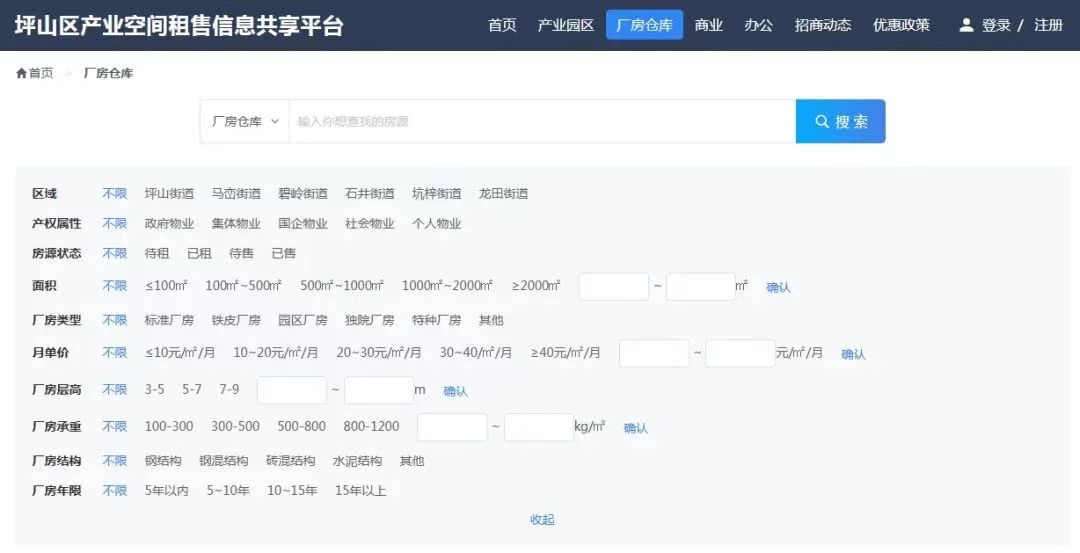Screen dimensions: 1080x553
Task: Select 待租 listing status filter
Action: click(157, 254)
